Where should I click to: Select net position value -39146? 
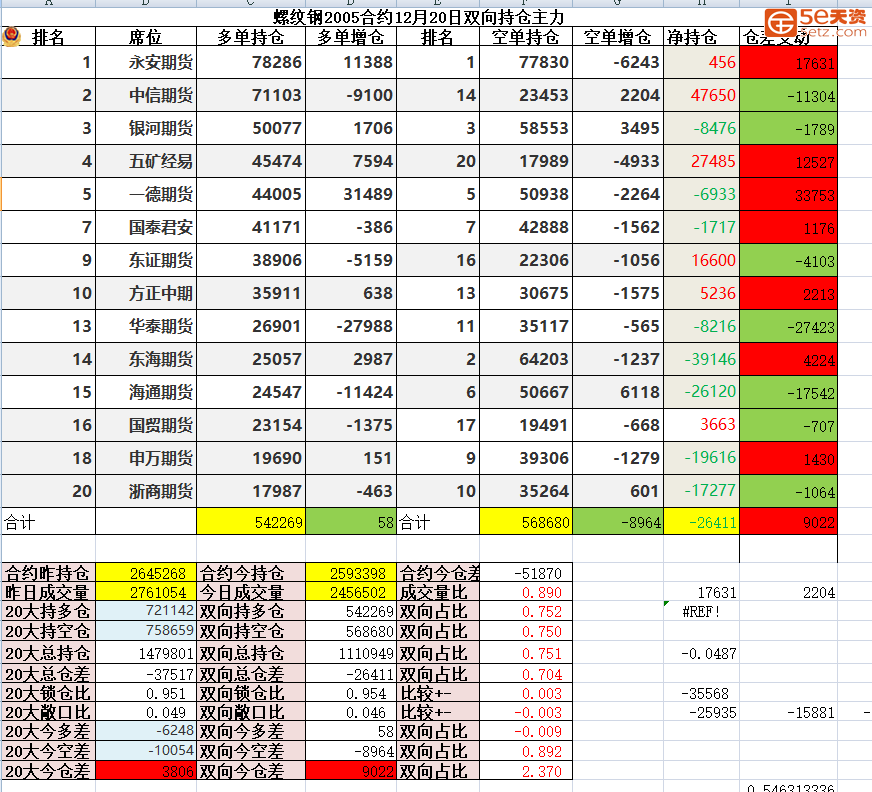(x=701, y=359)
